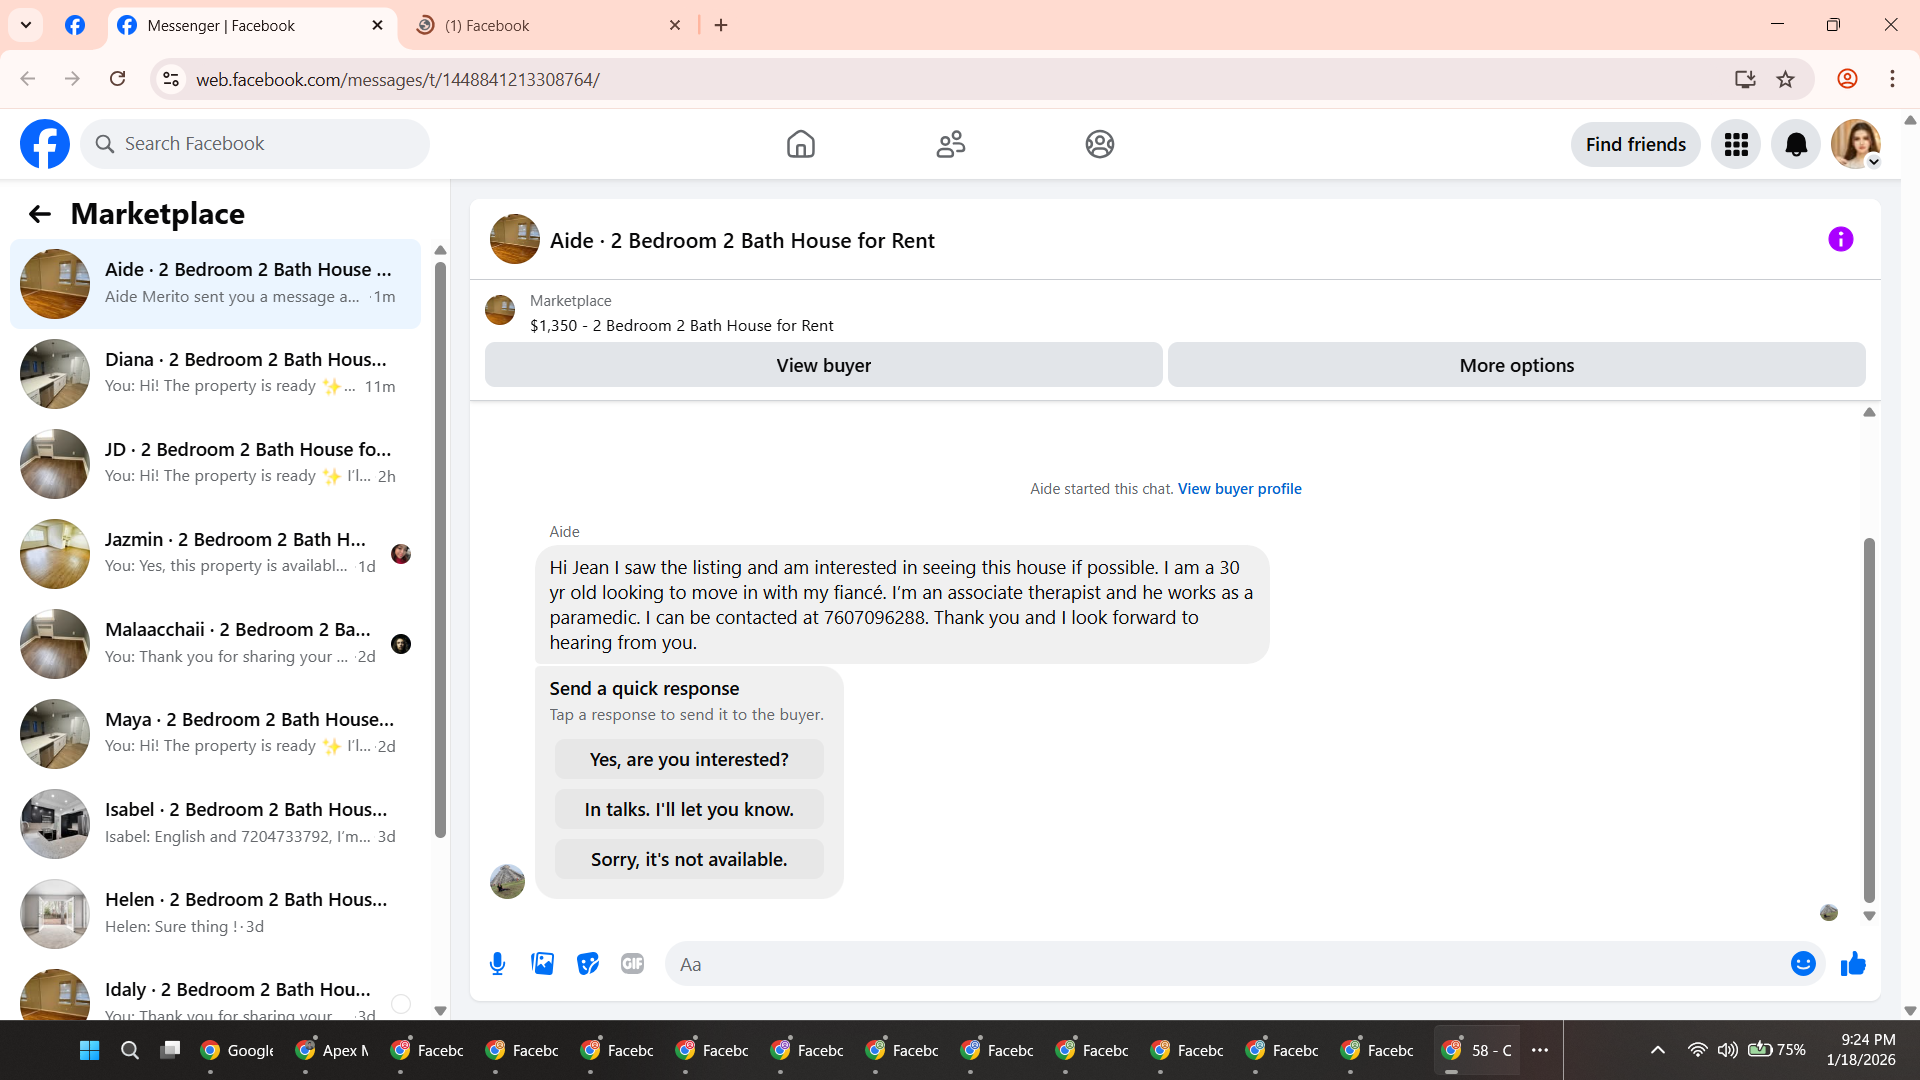
Task: Choose a sticker icon in composer
Action: click(588, 964)
